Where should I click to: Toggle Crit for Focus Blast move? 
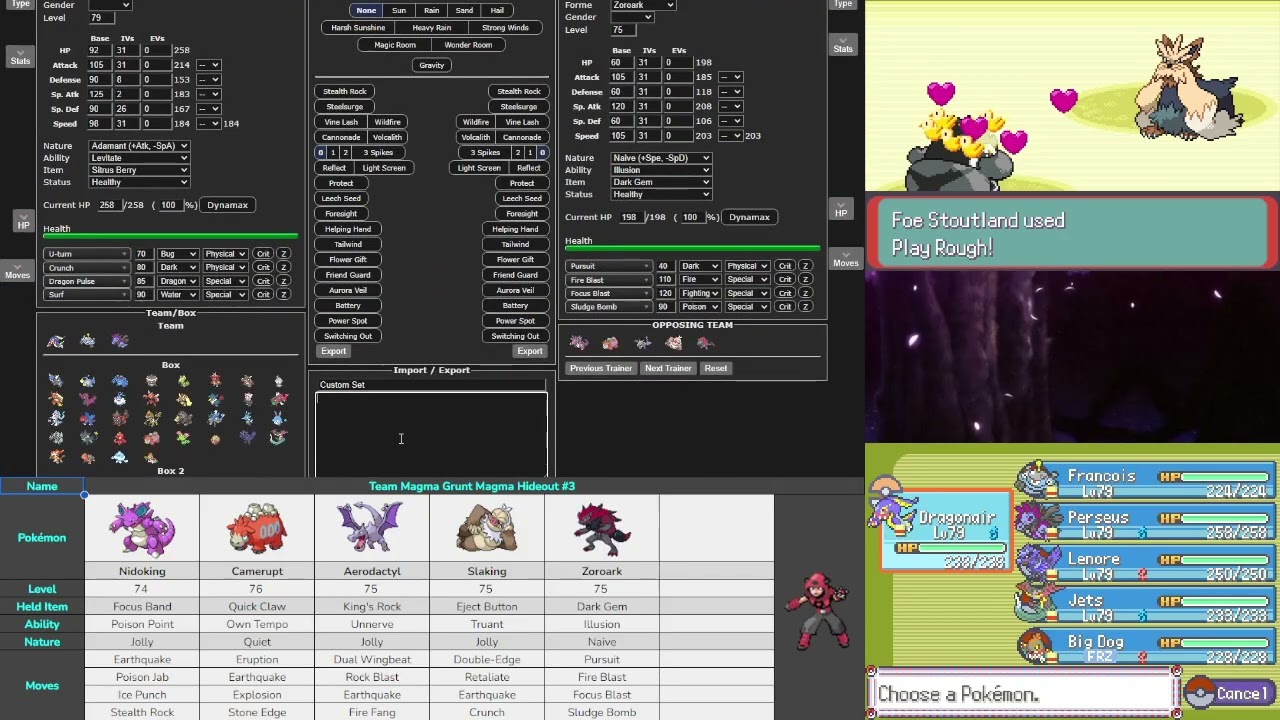click(785, 293)
